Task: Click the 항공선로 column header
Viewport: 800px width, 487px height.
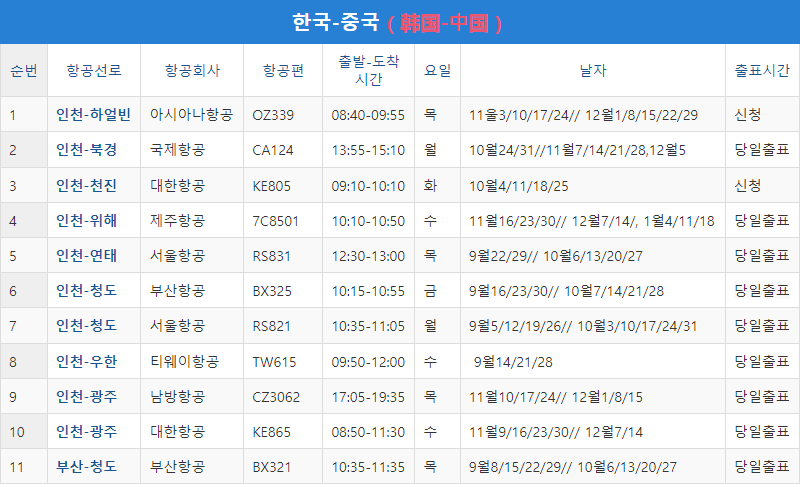Action: tap(93, 71)
